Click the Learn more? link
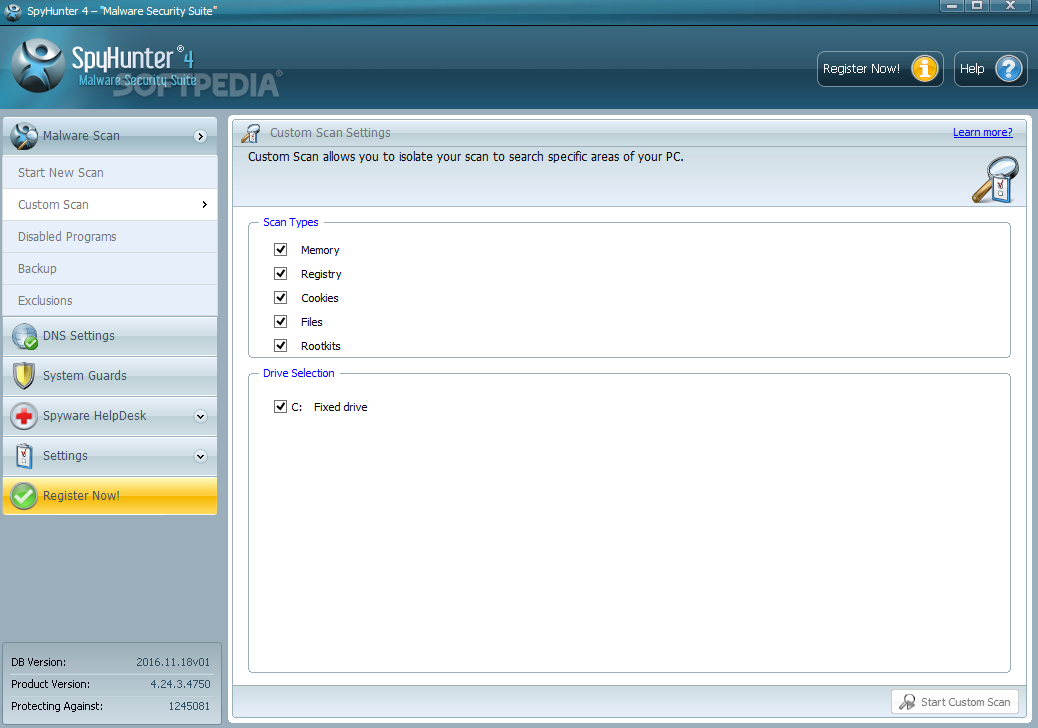 pyautogui.click(x=982, y=132)
